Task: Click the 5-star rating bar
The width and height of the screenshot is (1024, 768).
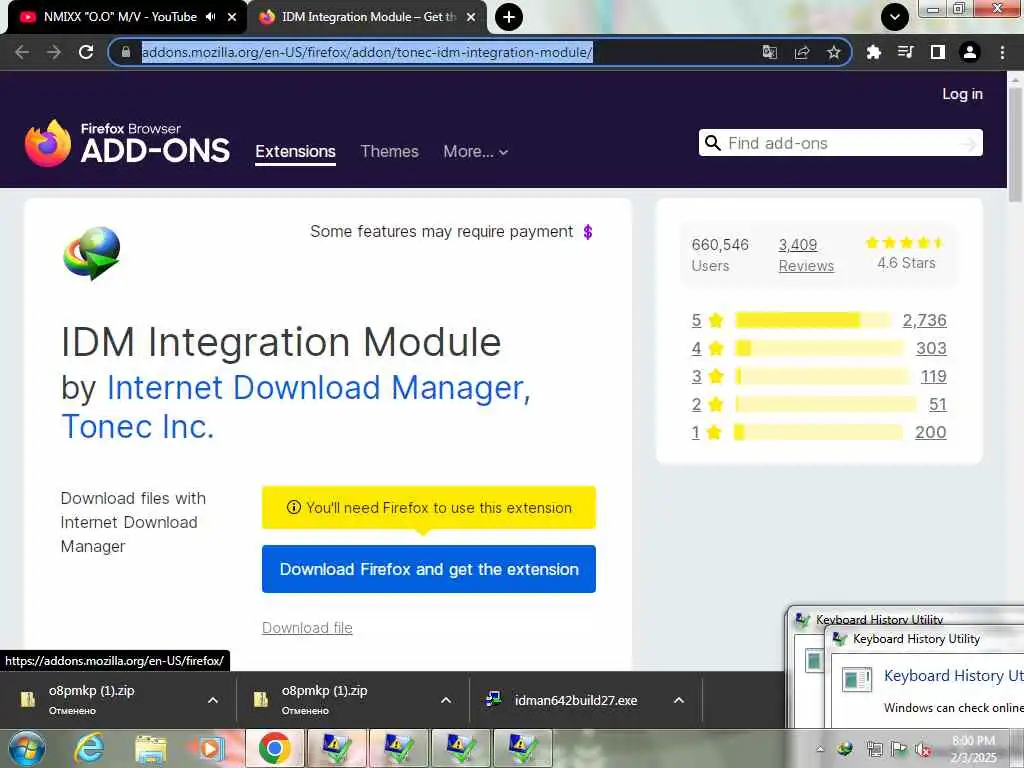Action: [x=813, y=320]
